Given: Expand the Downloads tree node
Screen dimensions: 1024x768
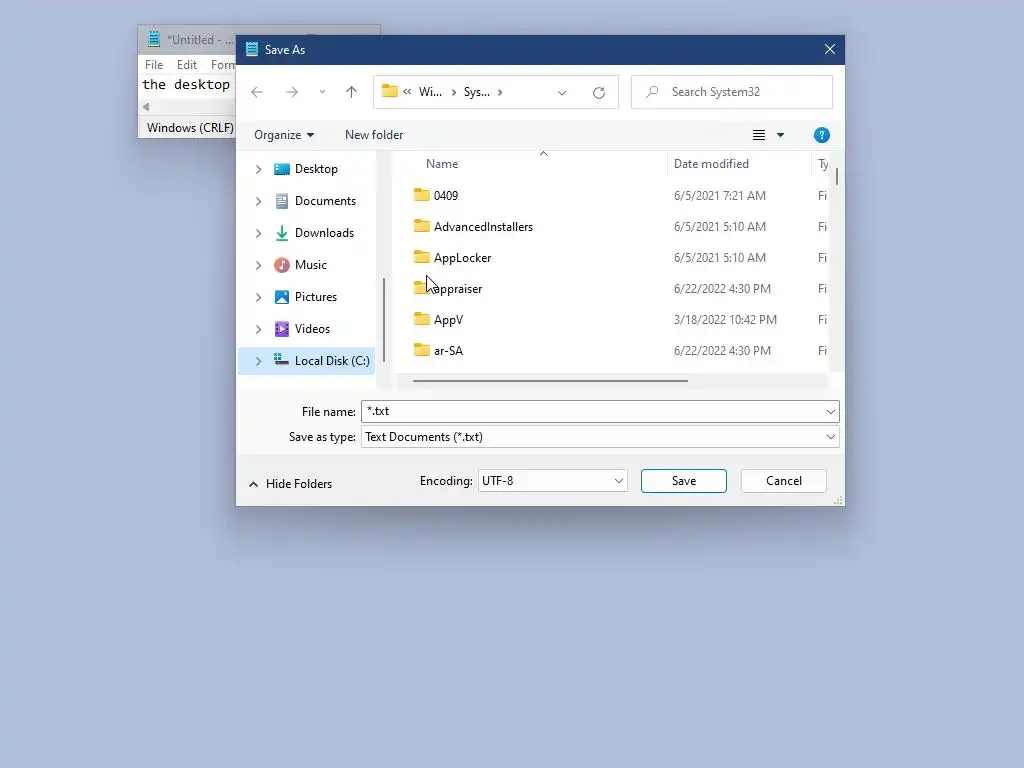Looking at the screenshot, I should 259,233.
